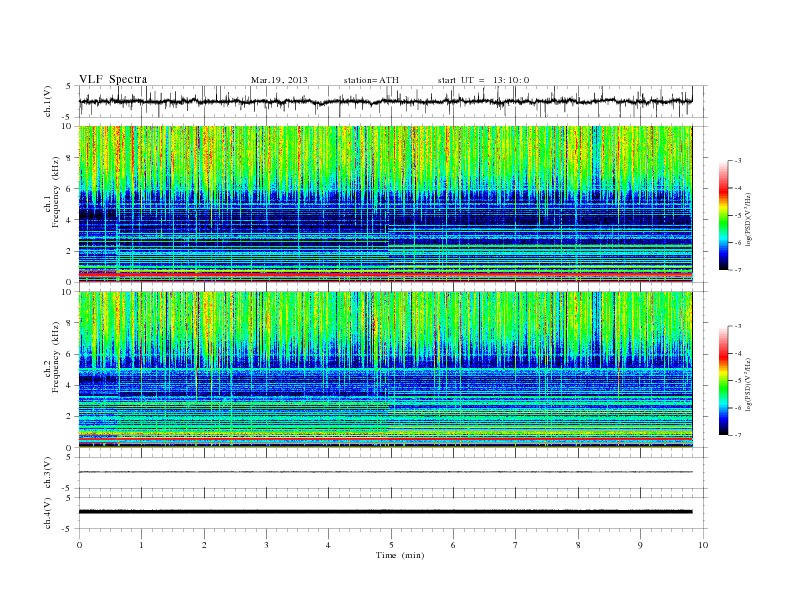Click the ch.1 spectrogram image
The width and height of the screenshot is (792, 612).
point(386,204)
